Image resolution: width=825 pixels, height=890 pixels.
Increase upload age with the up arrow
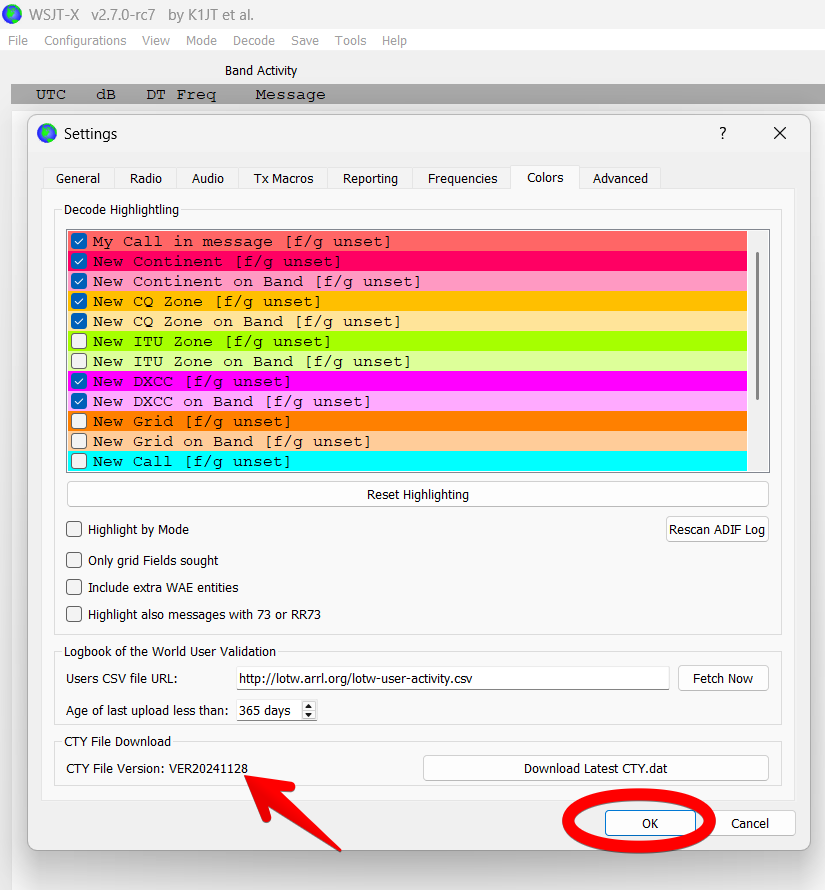(309, 706)
